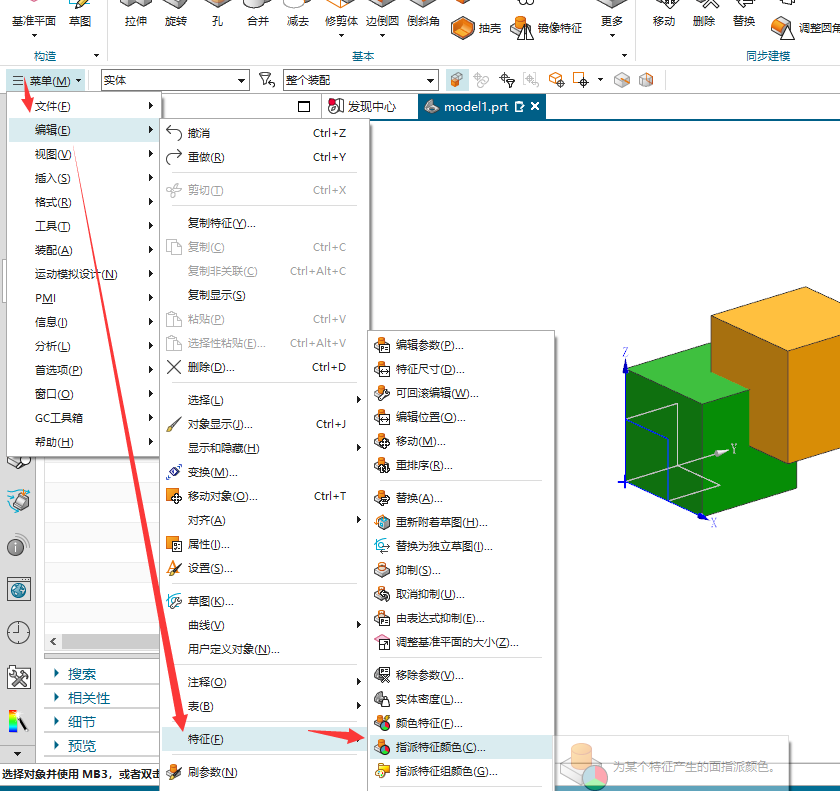
Task: Click the 更多 (More) button in ribbon
Action: coord(611,22)
